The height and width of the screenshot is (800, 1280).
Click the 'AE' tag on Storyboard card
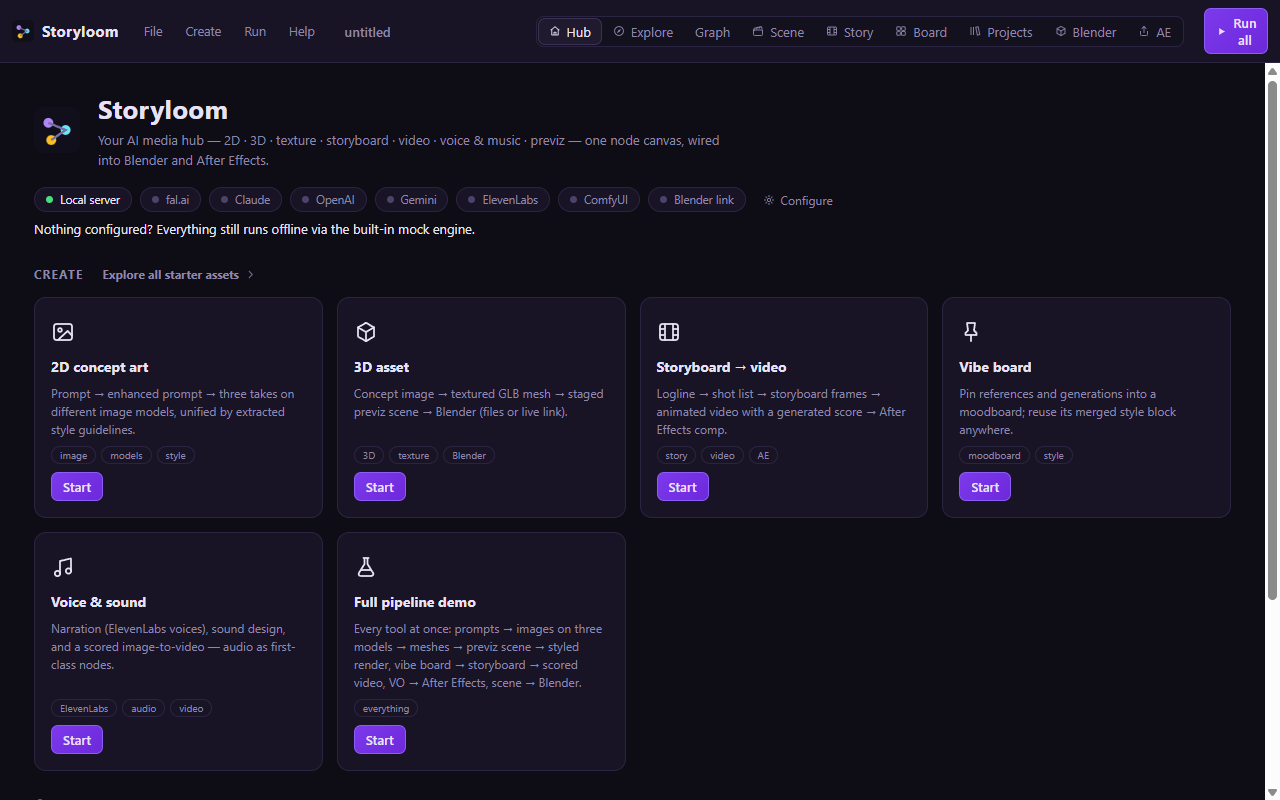point(763,455)
